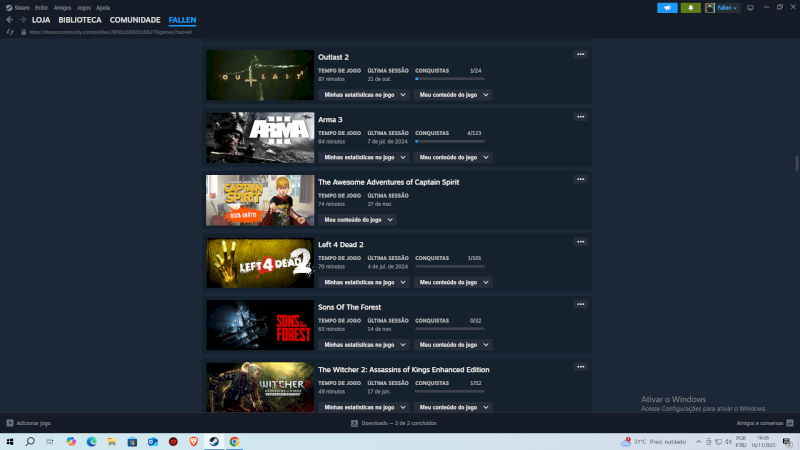
Task: Open the Outlast 2 game title link
Action: click(x=333, y=57)
